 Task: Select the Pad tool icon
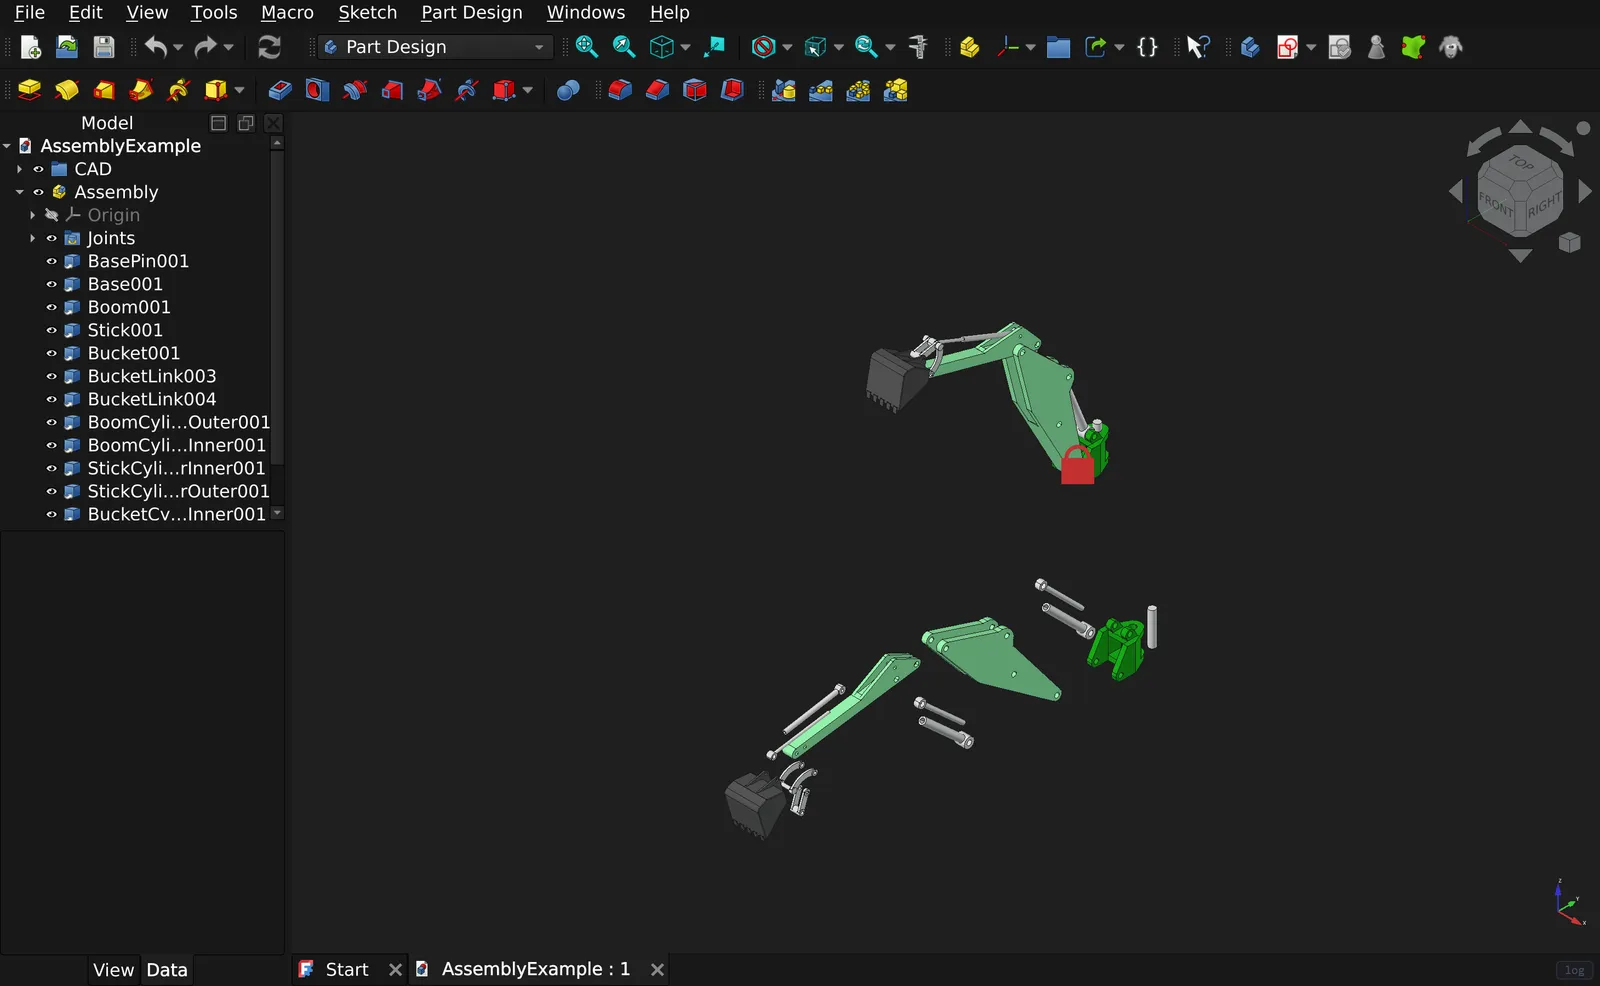coord(30,90)
